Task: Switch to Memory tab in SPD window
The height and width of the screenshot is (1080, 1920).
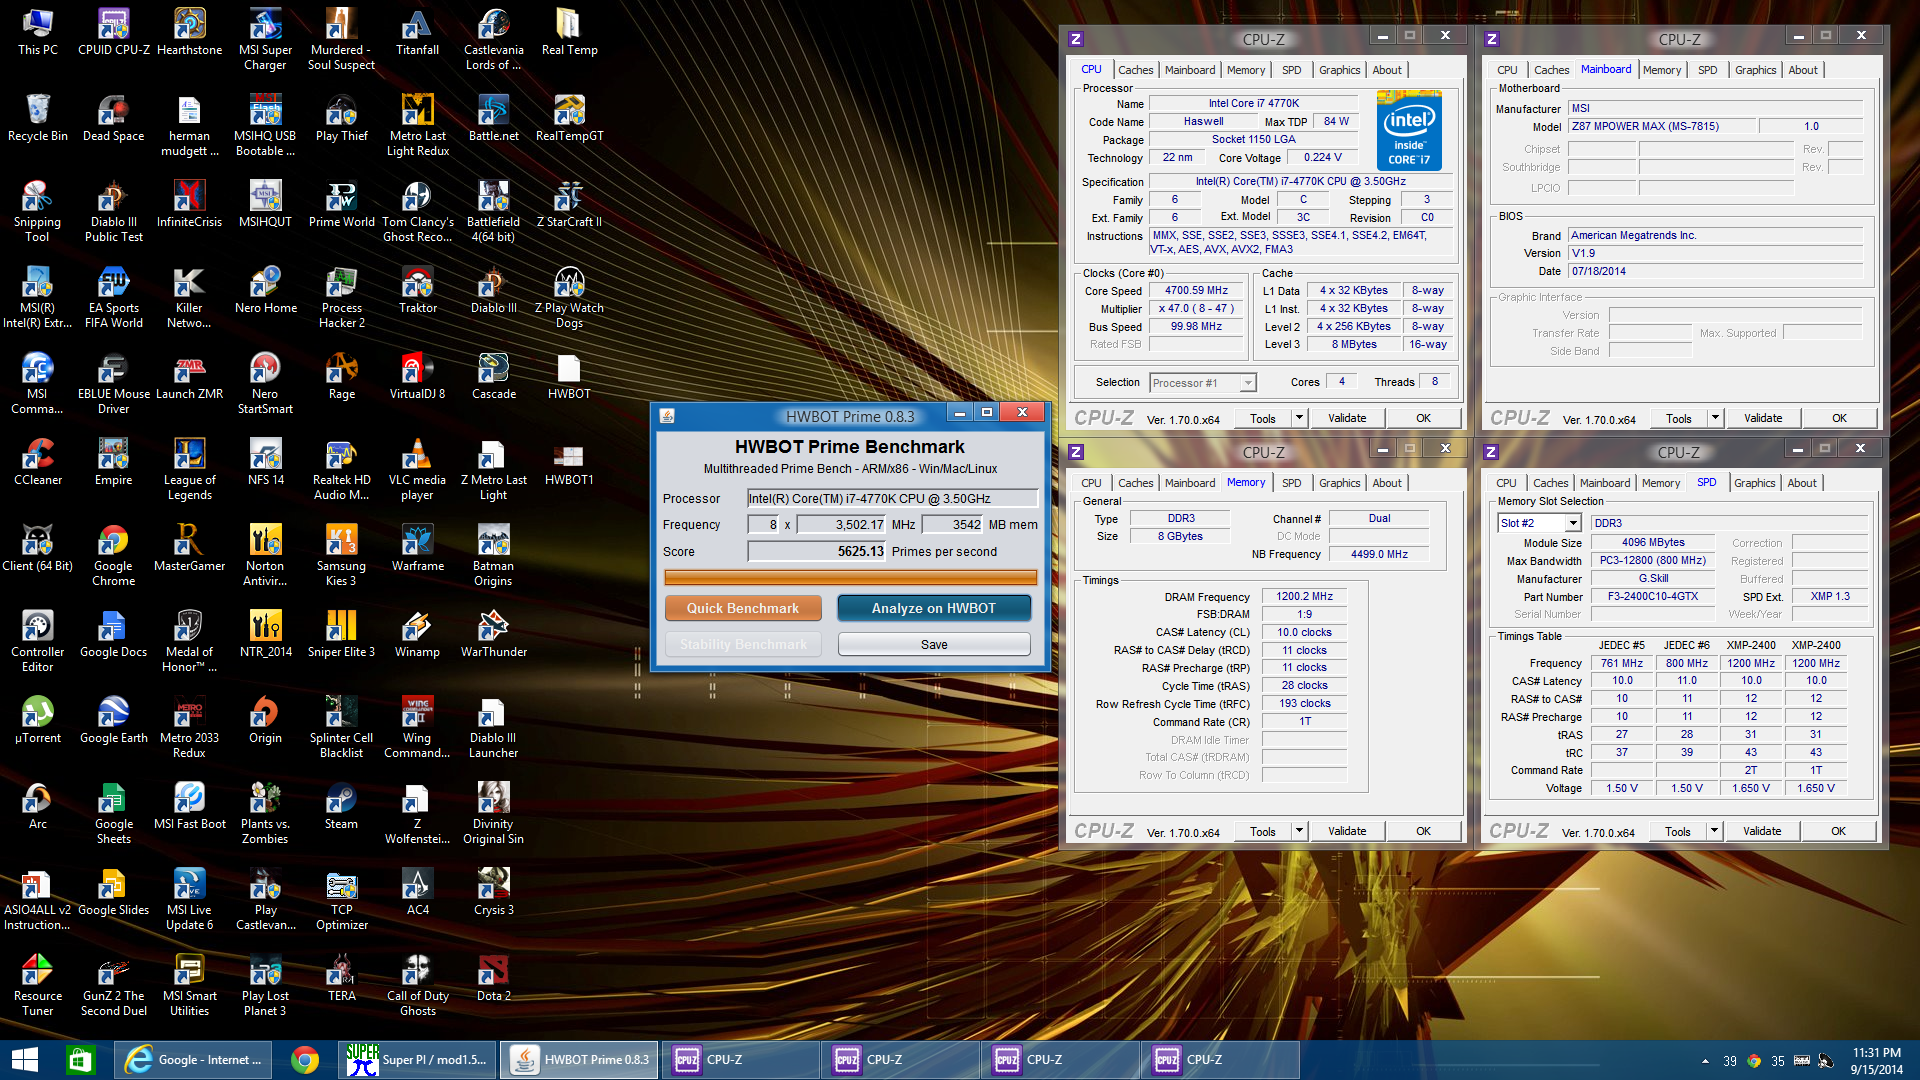Action: coord(1660,483)
